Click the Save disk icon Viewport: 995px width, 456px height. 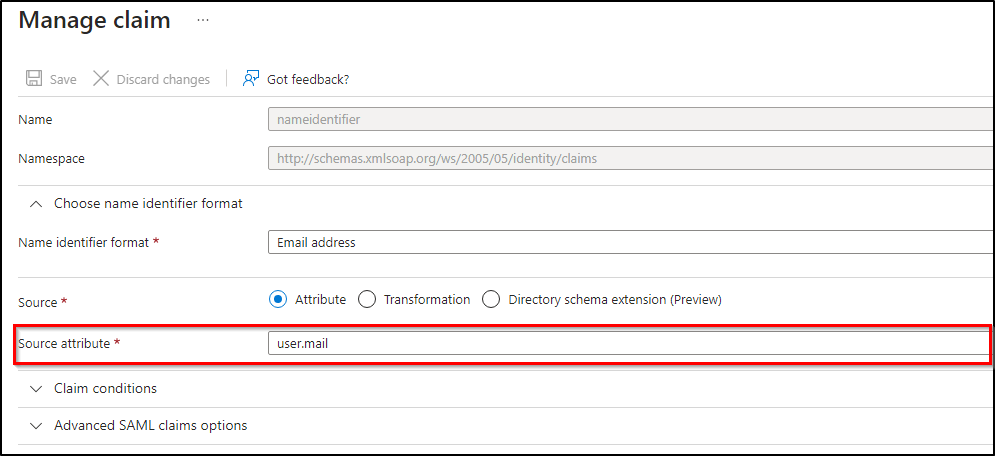point(34,79)
